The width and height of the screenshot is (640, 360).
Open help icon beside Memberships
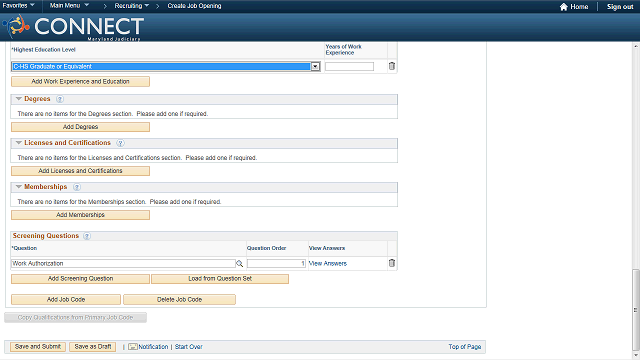(77, 187)
